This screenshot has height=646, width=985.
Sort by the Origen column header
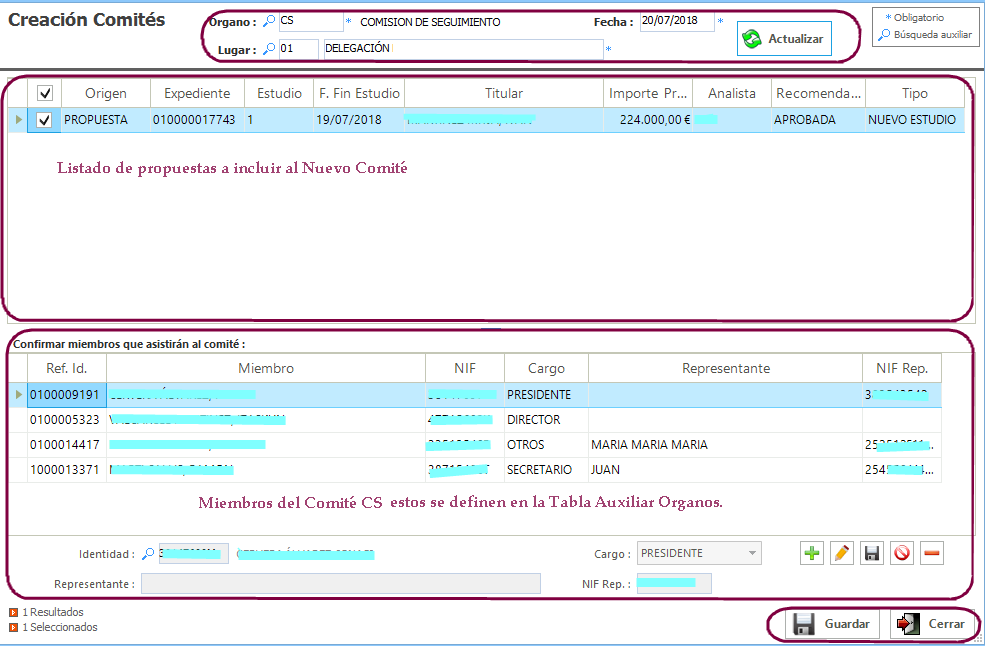point(106,93)
